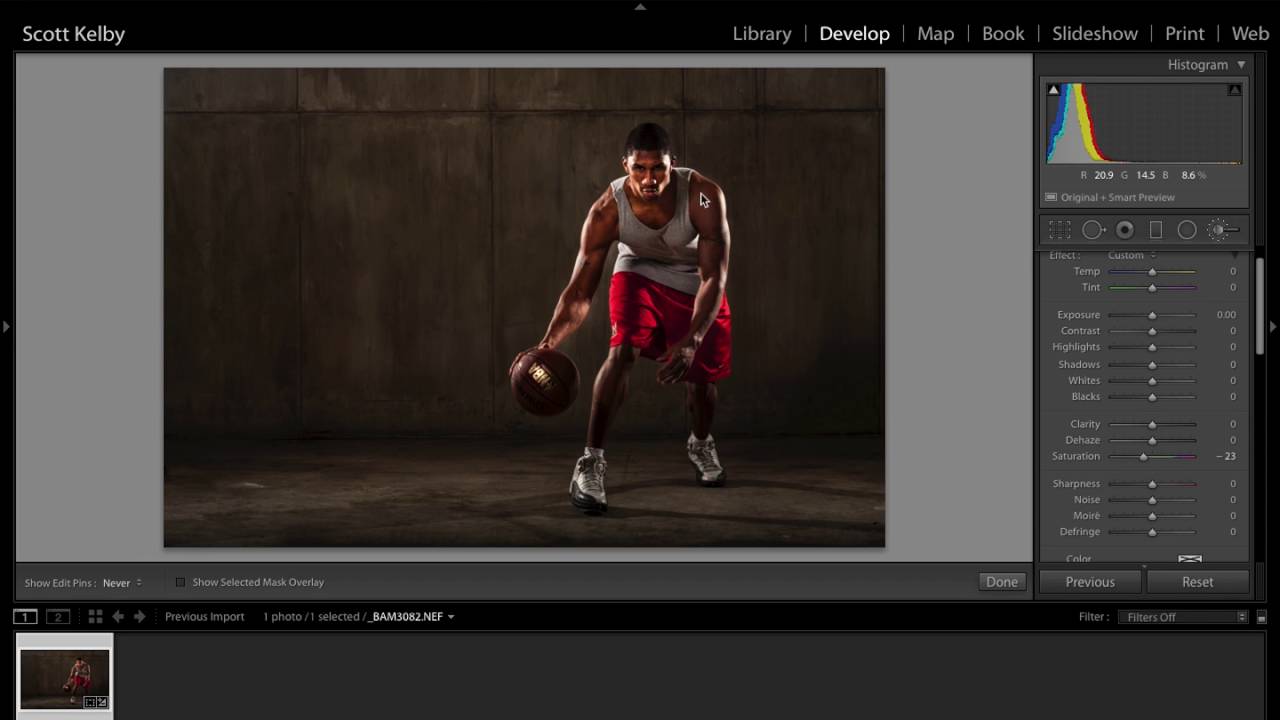Click the histogram graph area
The height and width of the screenshot is (720, 1280).
1144,123
